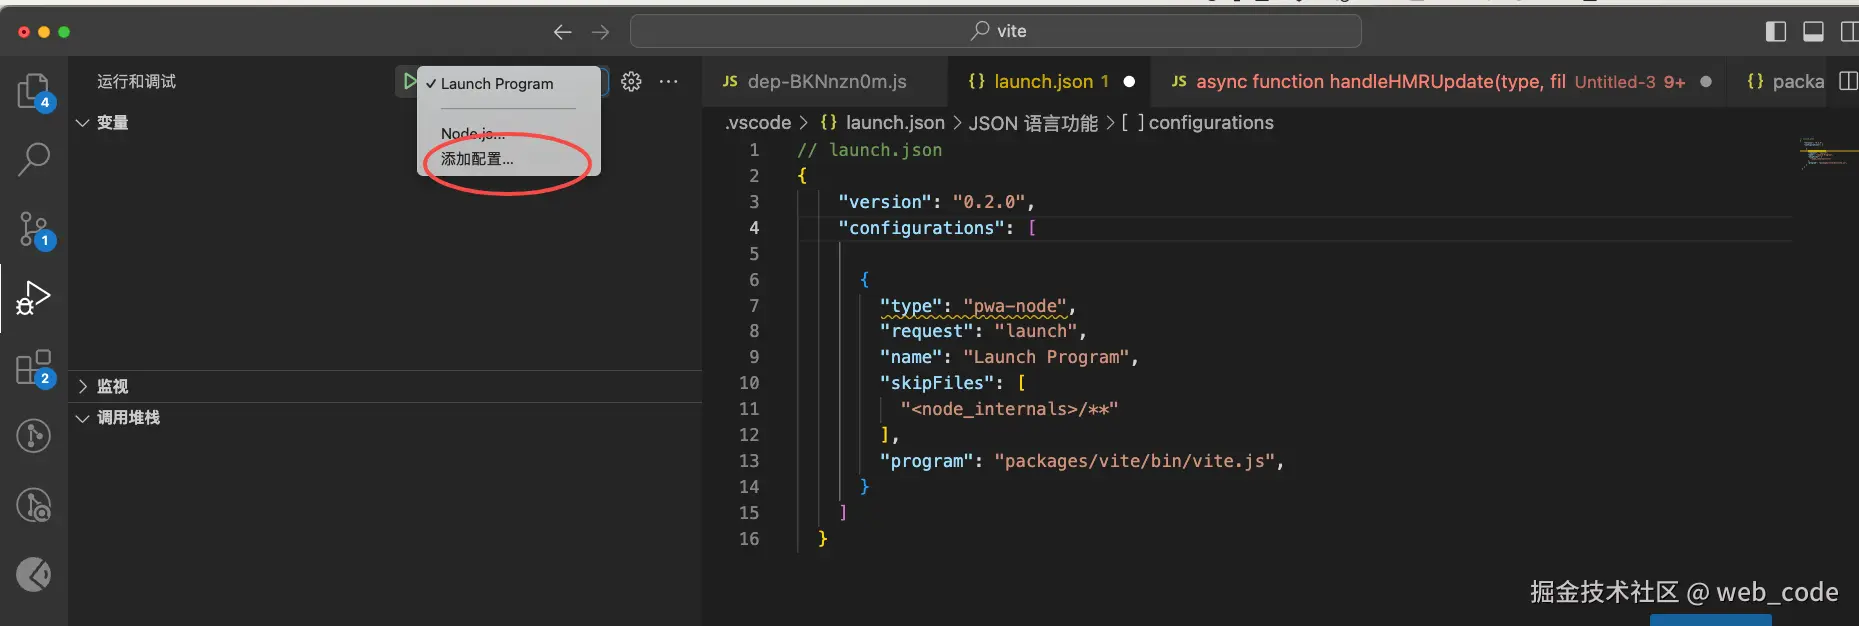Image resolution: width=1859 pixels, height=626 pixels.
Task: Click the "request" key on line 8
Action: [x=927, y=331]
